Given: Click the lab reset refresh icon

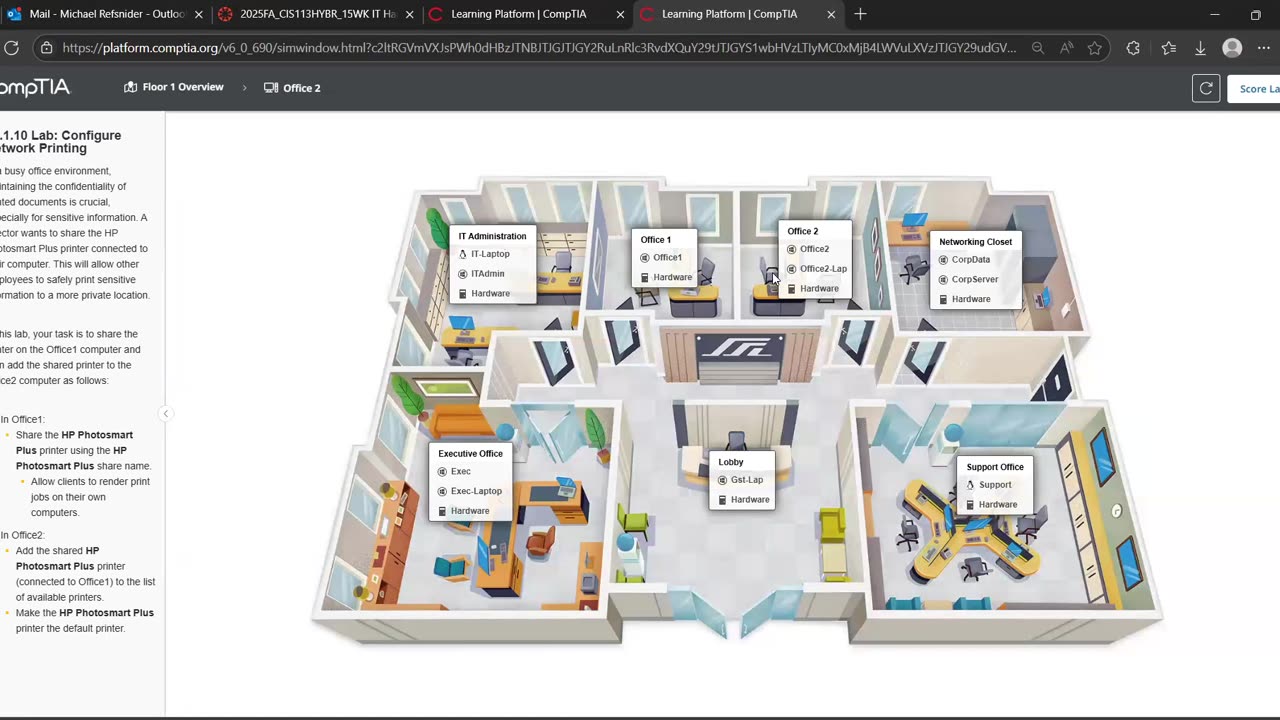Looking at the screenshot, I should 1206,88.
